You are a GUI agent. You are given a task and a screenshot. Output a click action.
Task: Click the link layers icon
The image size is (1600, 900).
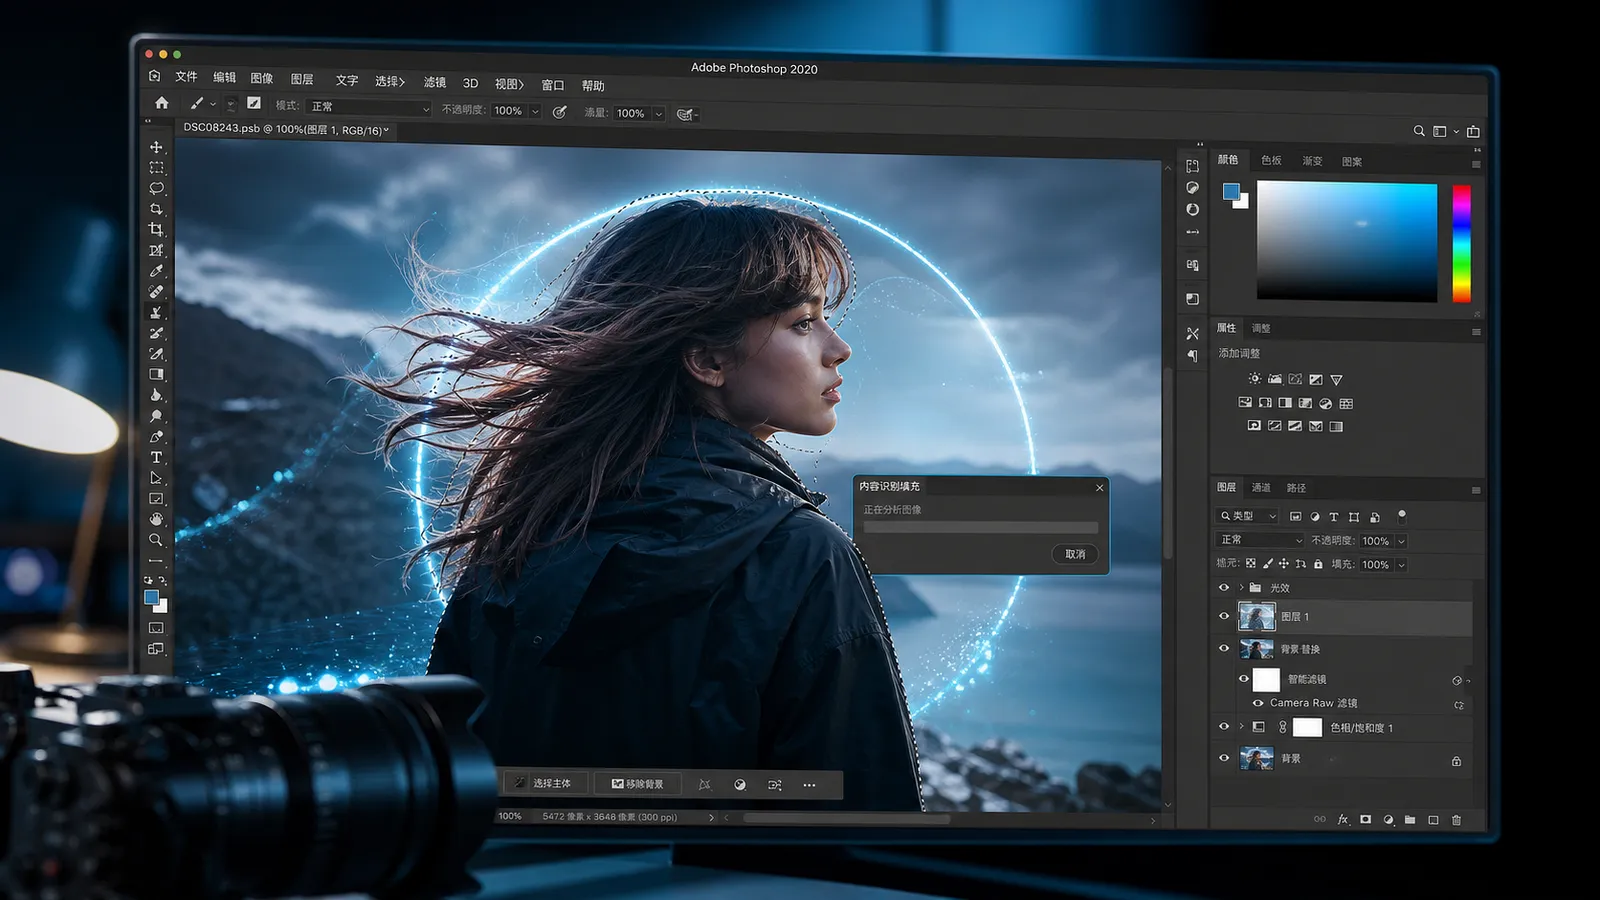[x=1320, y=820]
